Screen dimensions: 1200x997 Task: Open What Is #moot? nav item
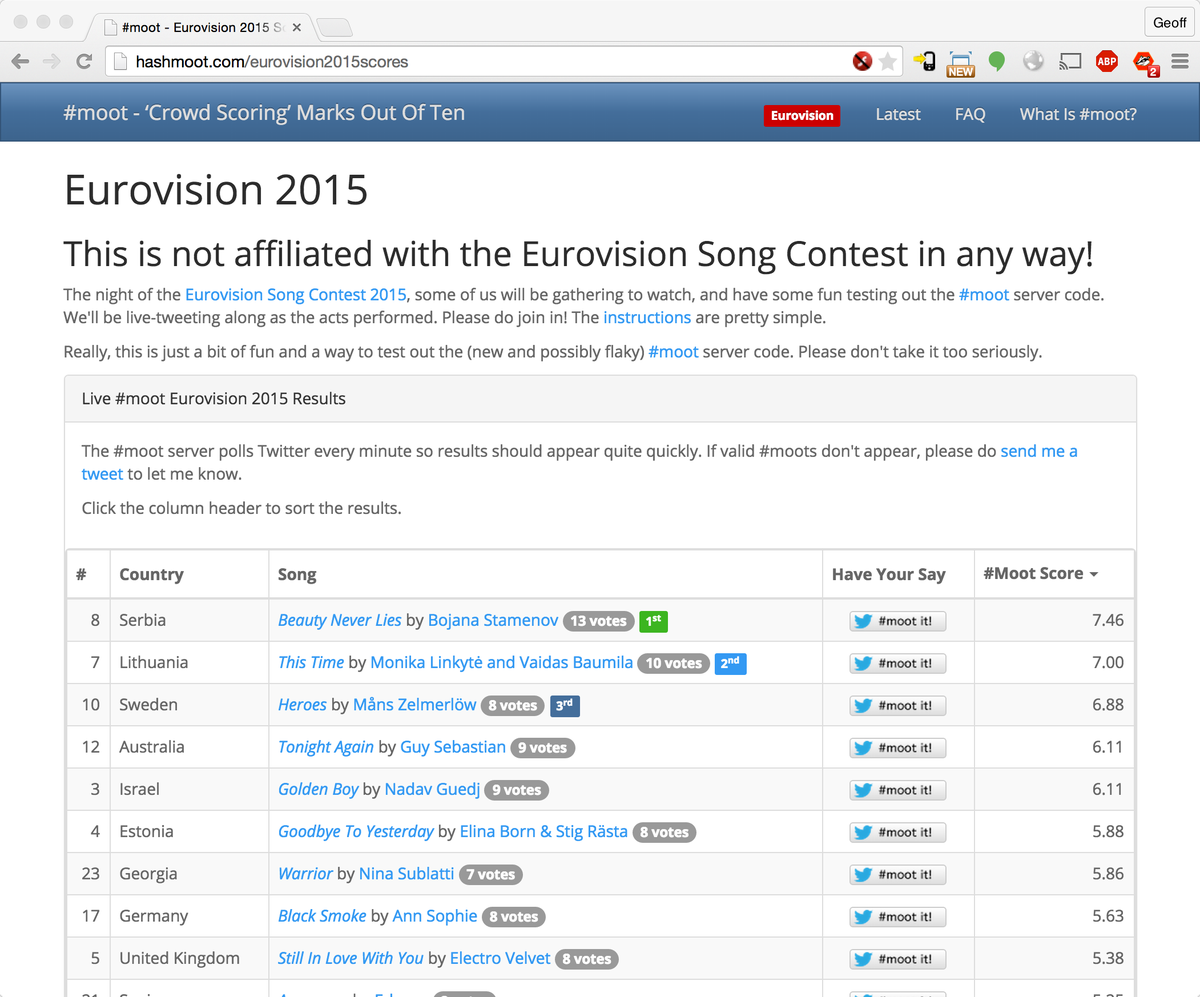[x=1078, y=114]
